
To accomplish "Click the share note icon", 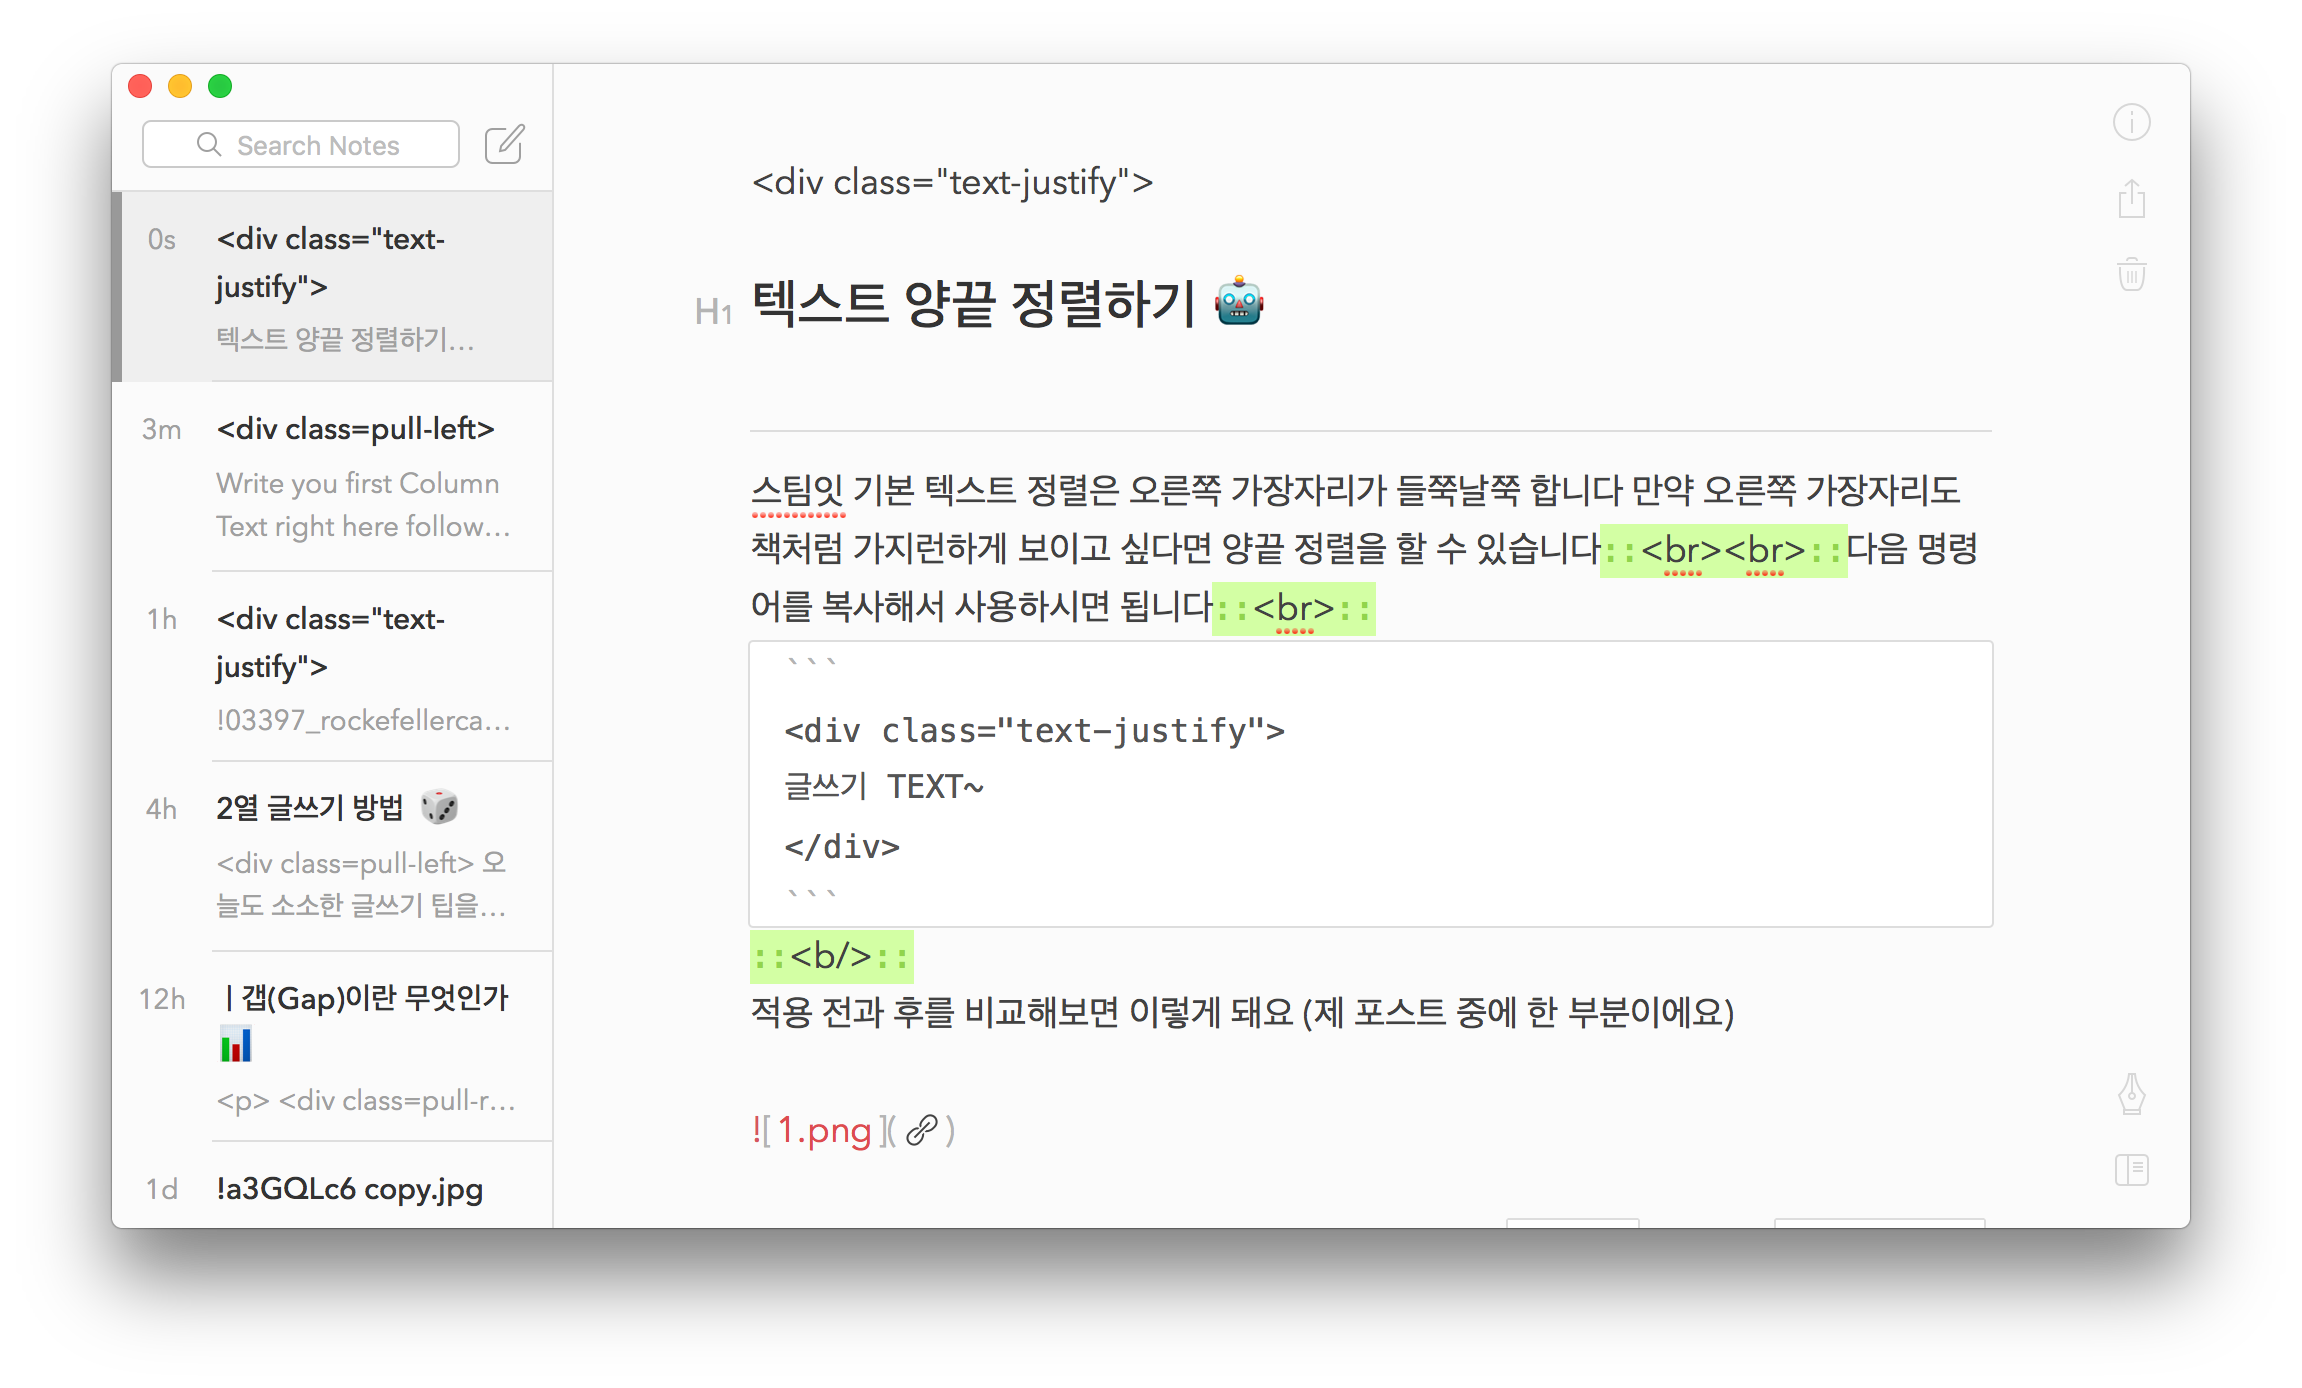I will point(2131,199).
